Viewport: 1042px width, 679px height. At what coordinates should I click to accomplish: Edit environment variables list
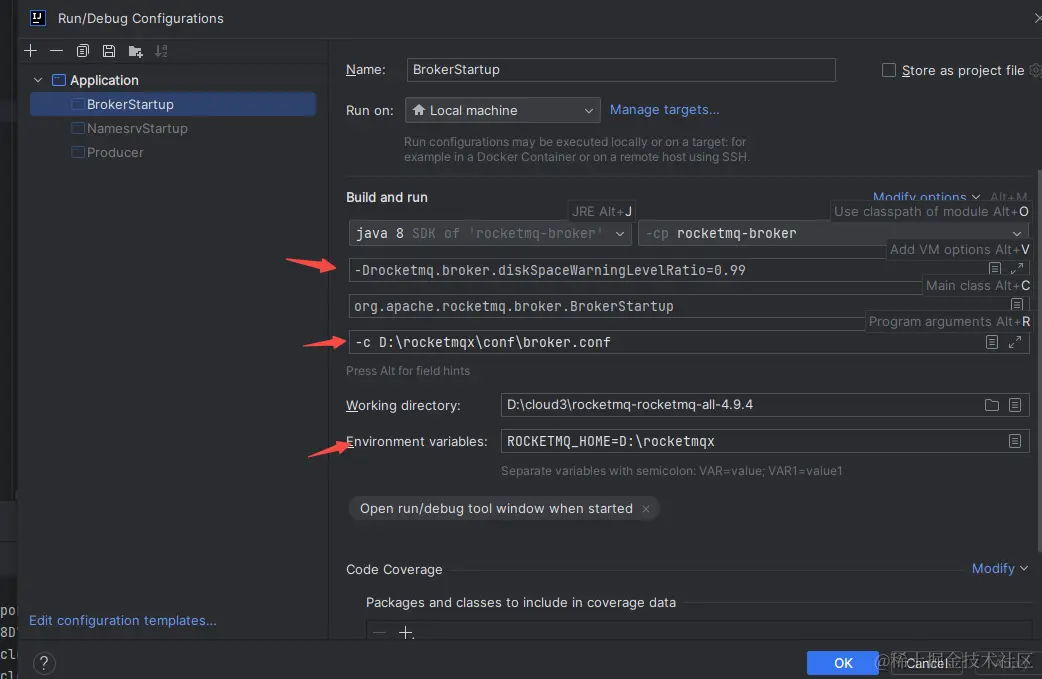[1015, 441]
